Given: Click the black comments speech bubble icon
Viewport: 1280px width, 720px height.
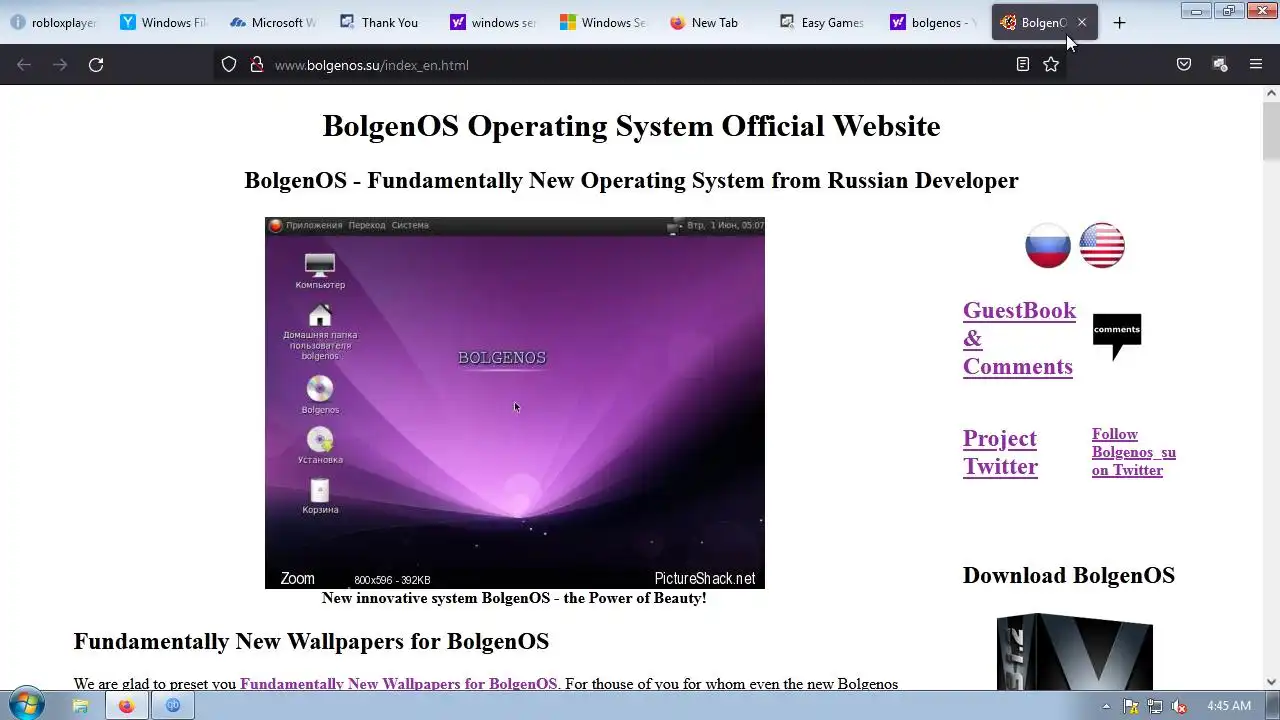Looking at the screenshot, I should pos(1117,337).
